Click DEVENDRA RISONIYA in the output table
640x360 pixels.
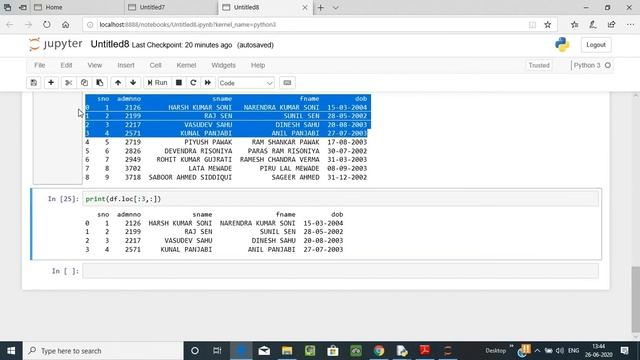198,151
